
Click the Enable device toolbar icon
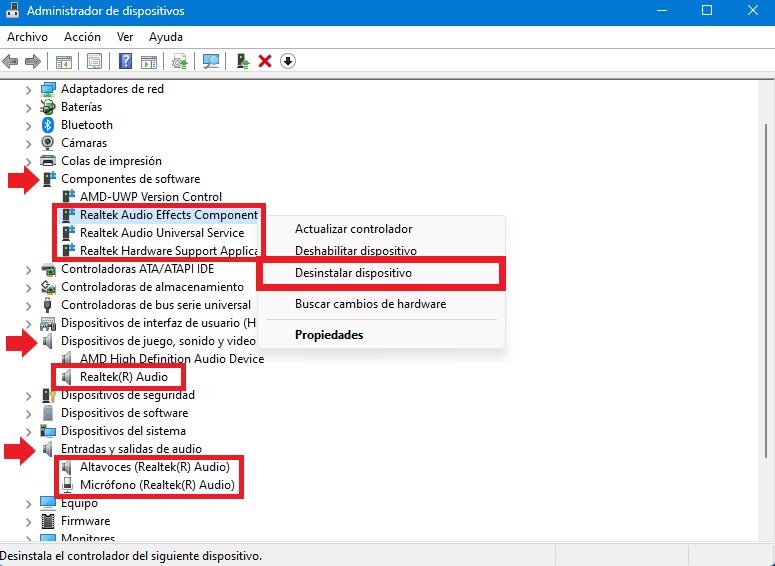pos(243,62)
